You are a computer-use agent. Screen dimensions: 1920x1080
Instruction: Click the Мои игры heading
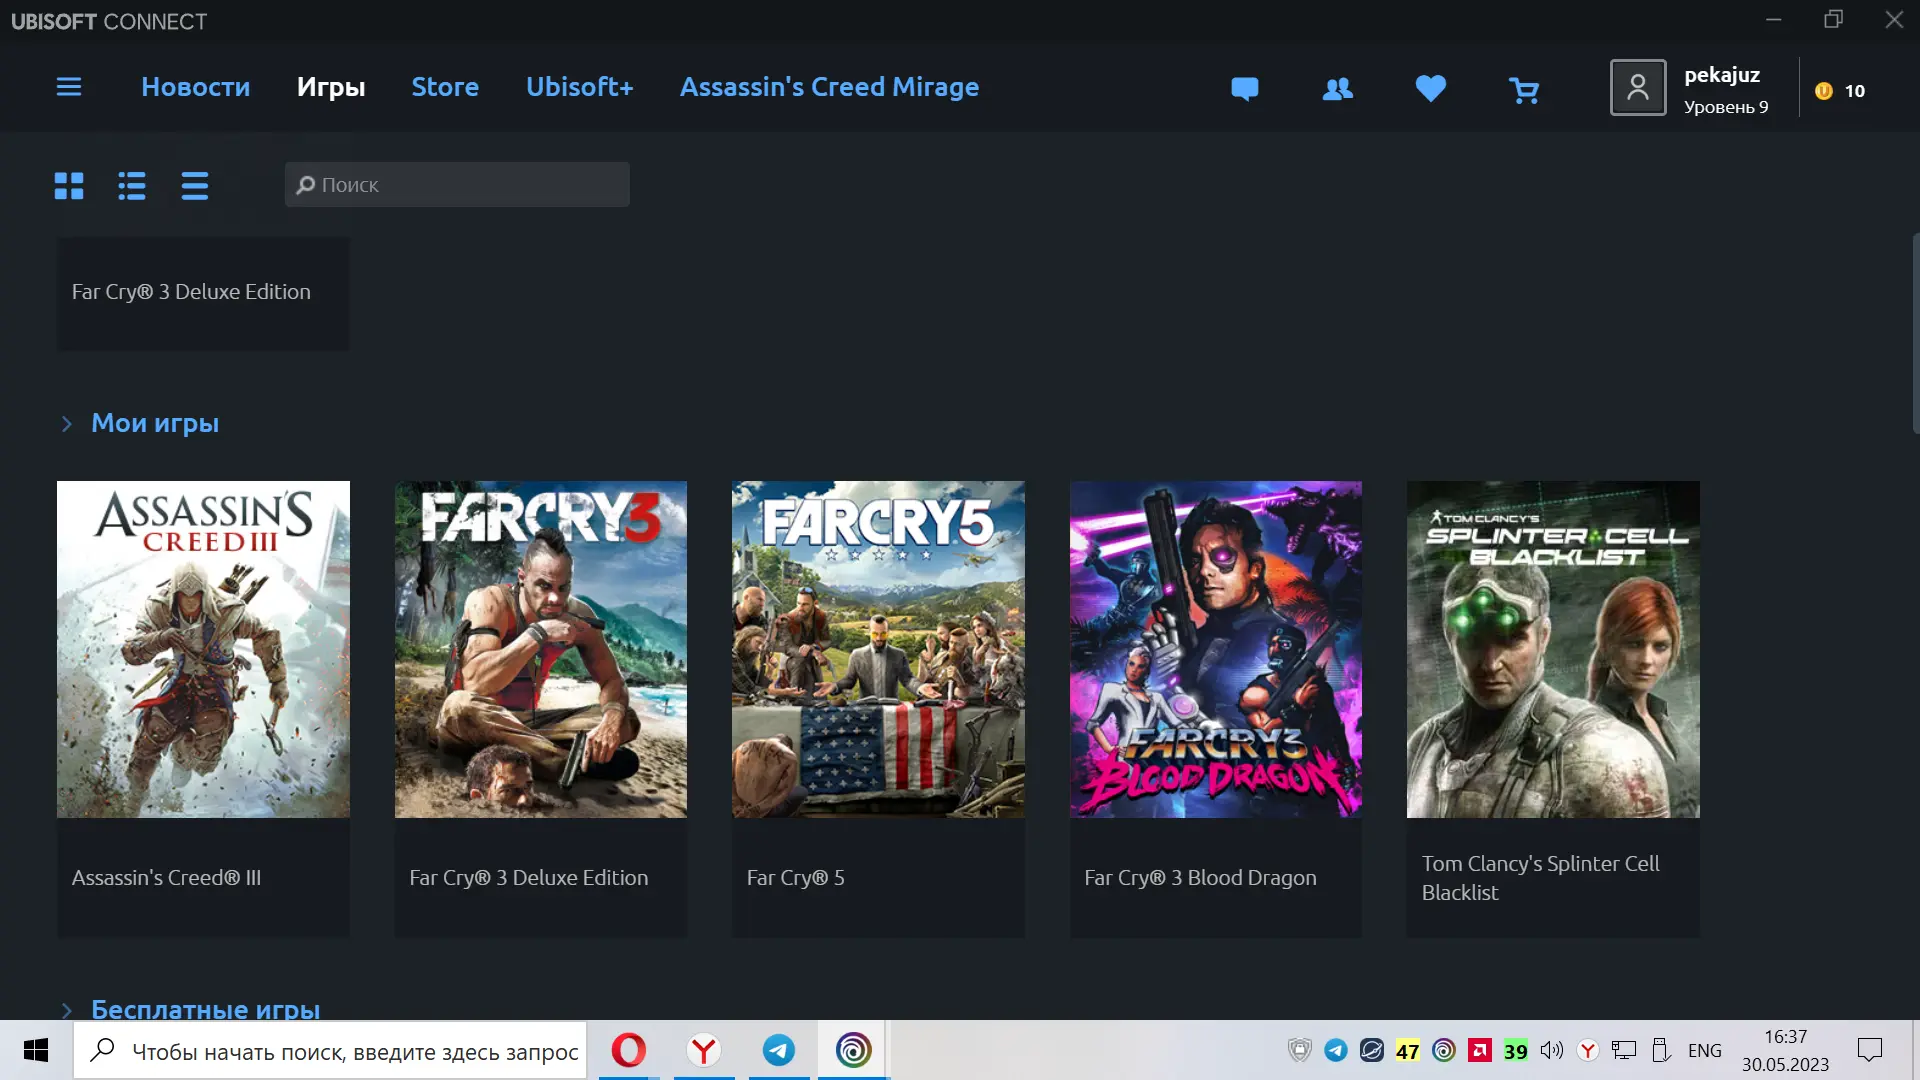155,423
